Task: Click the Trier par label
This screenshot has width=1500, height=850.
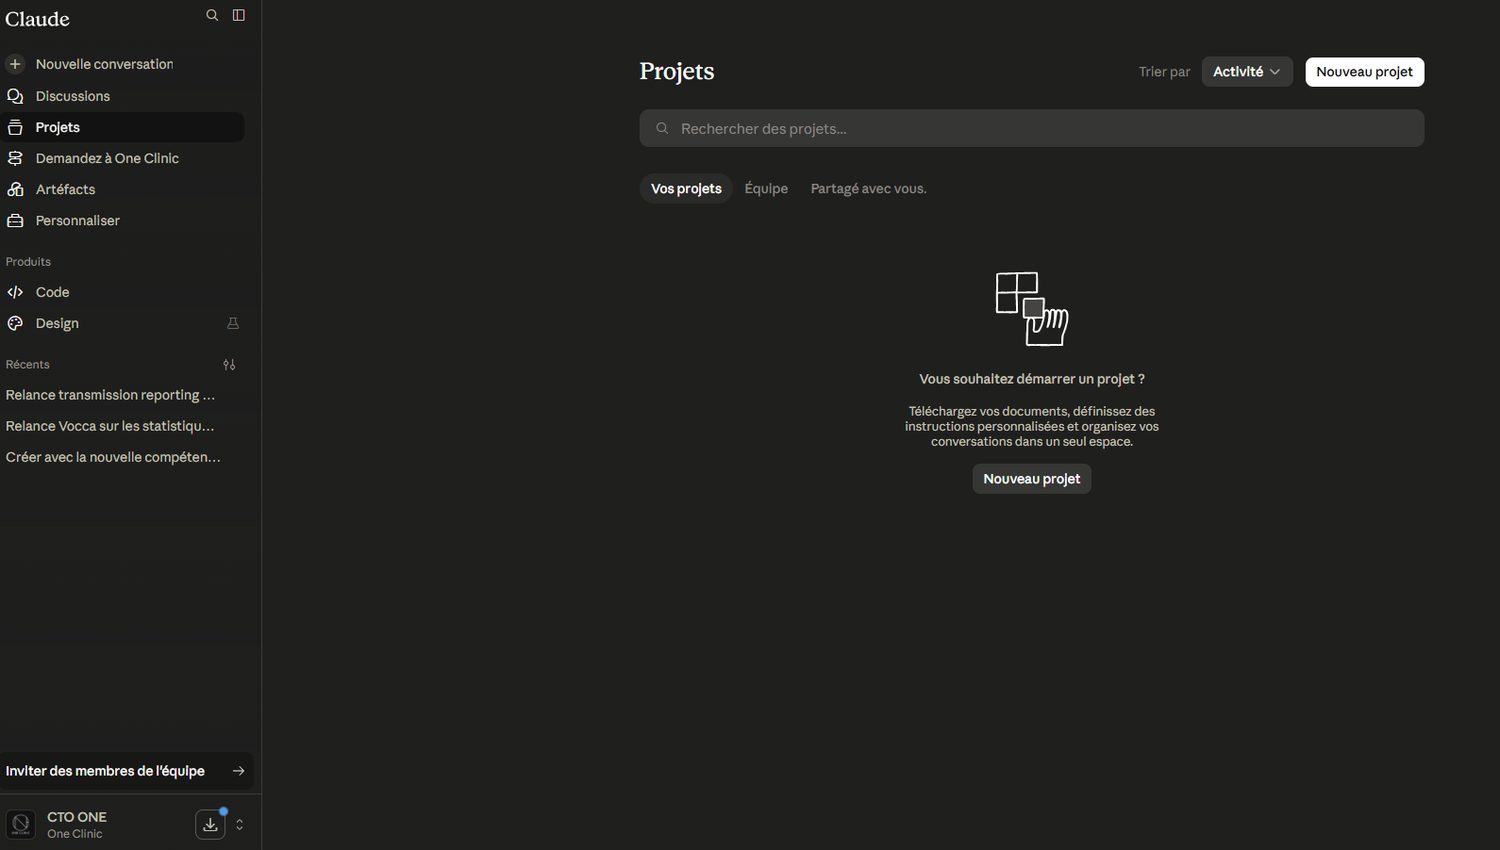Action: click(x=1164, y=72)
